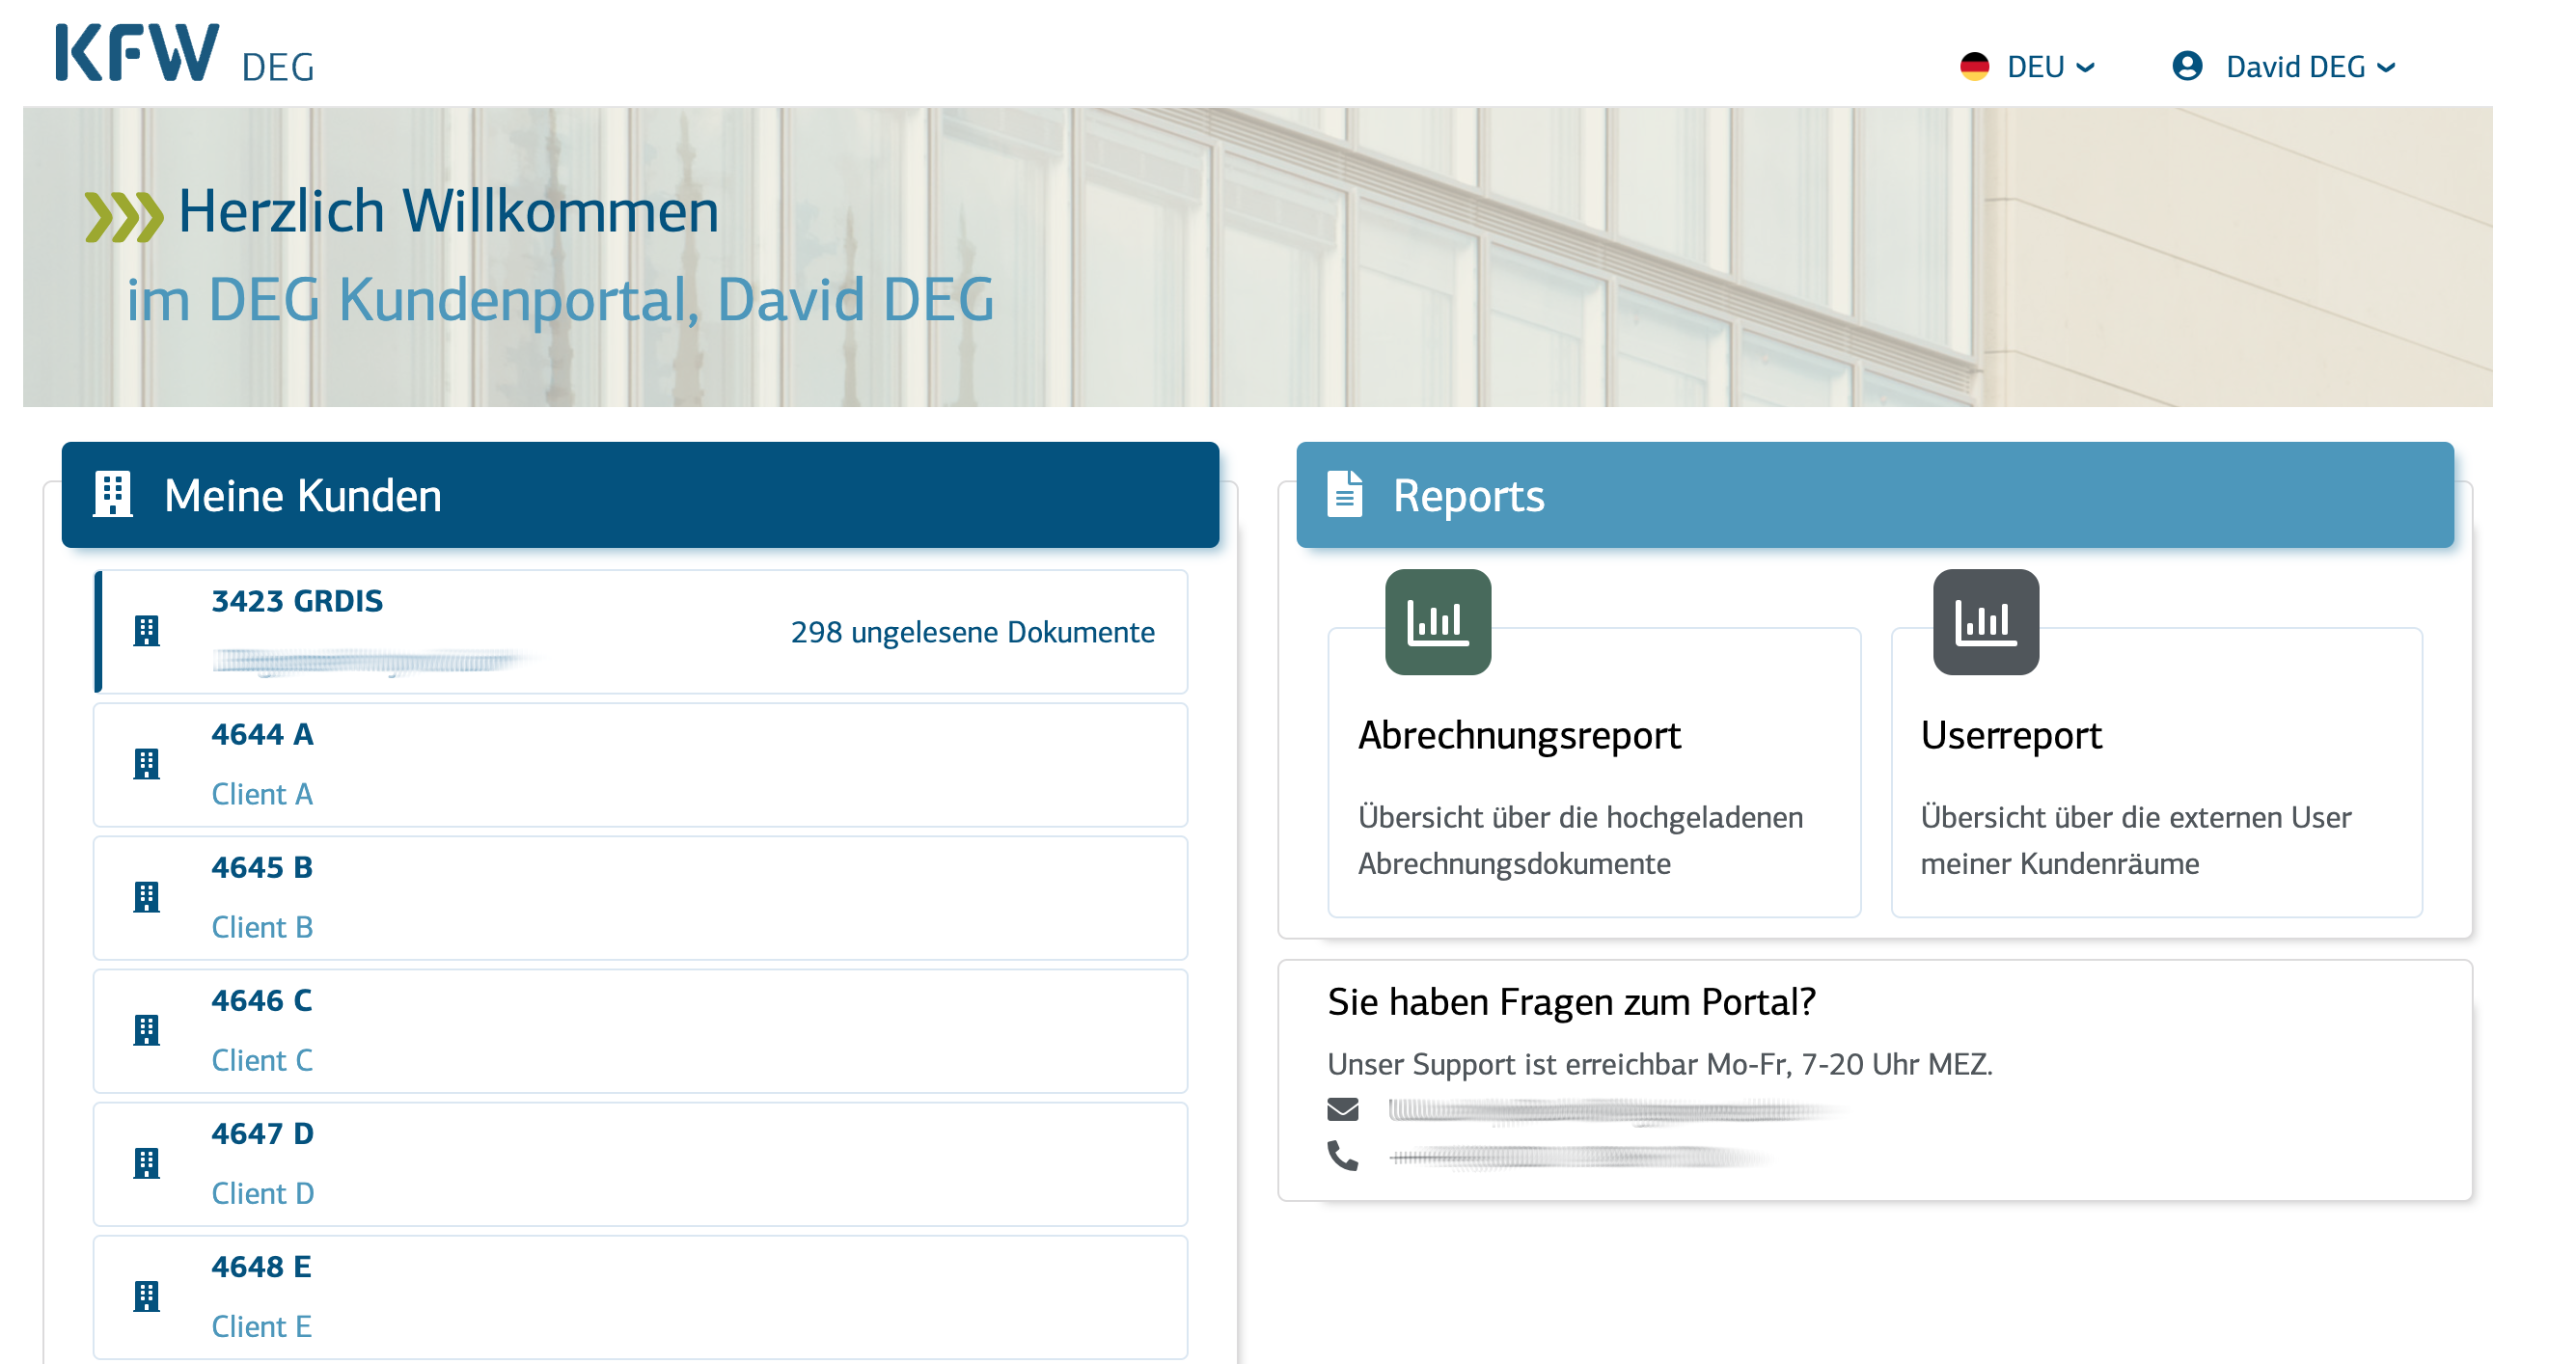Open the Userreport card title
Viewport: 2576px width, 1364px height.
(2011, 736)
